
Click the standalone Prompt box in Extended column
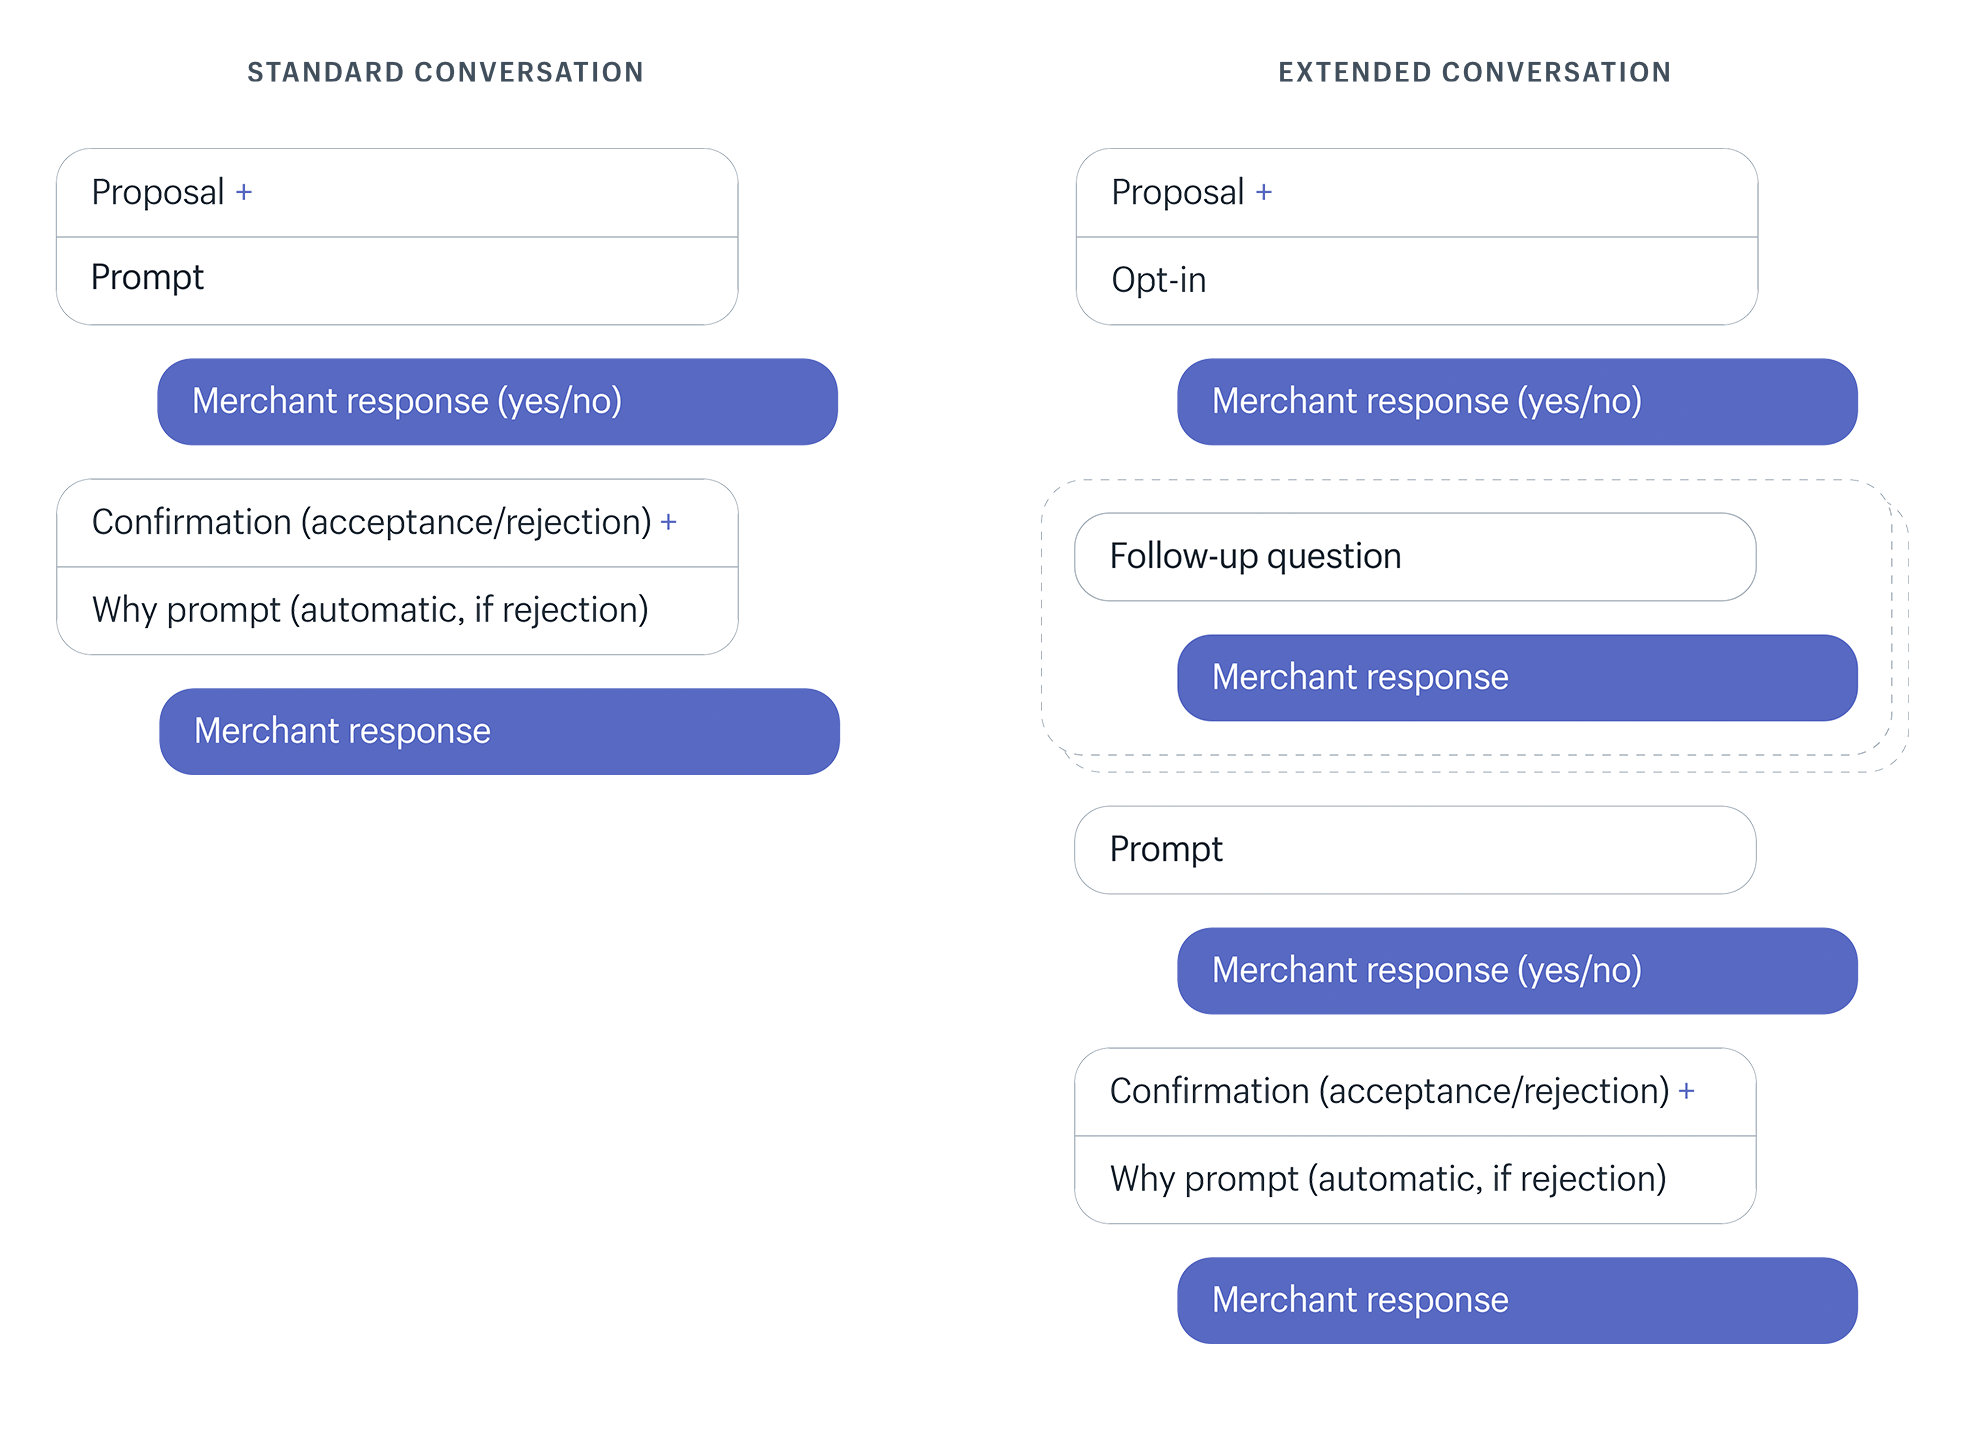coord(1415,850)
